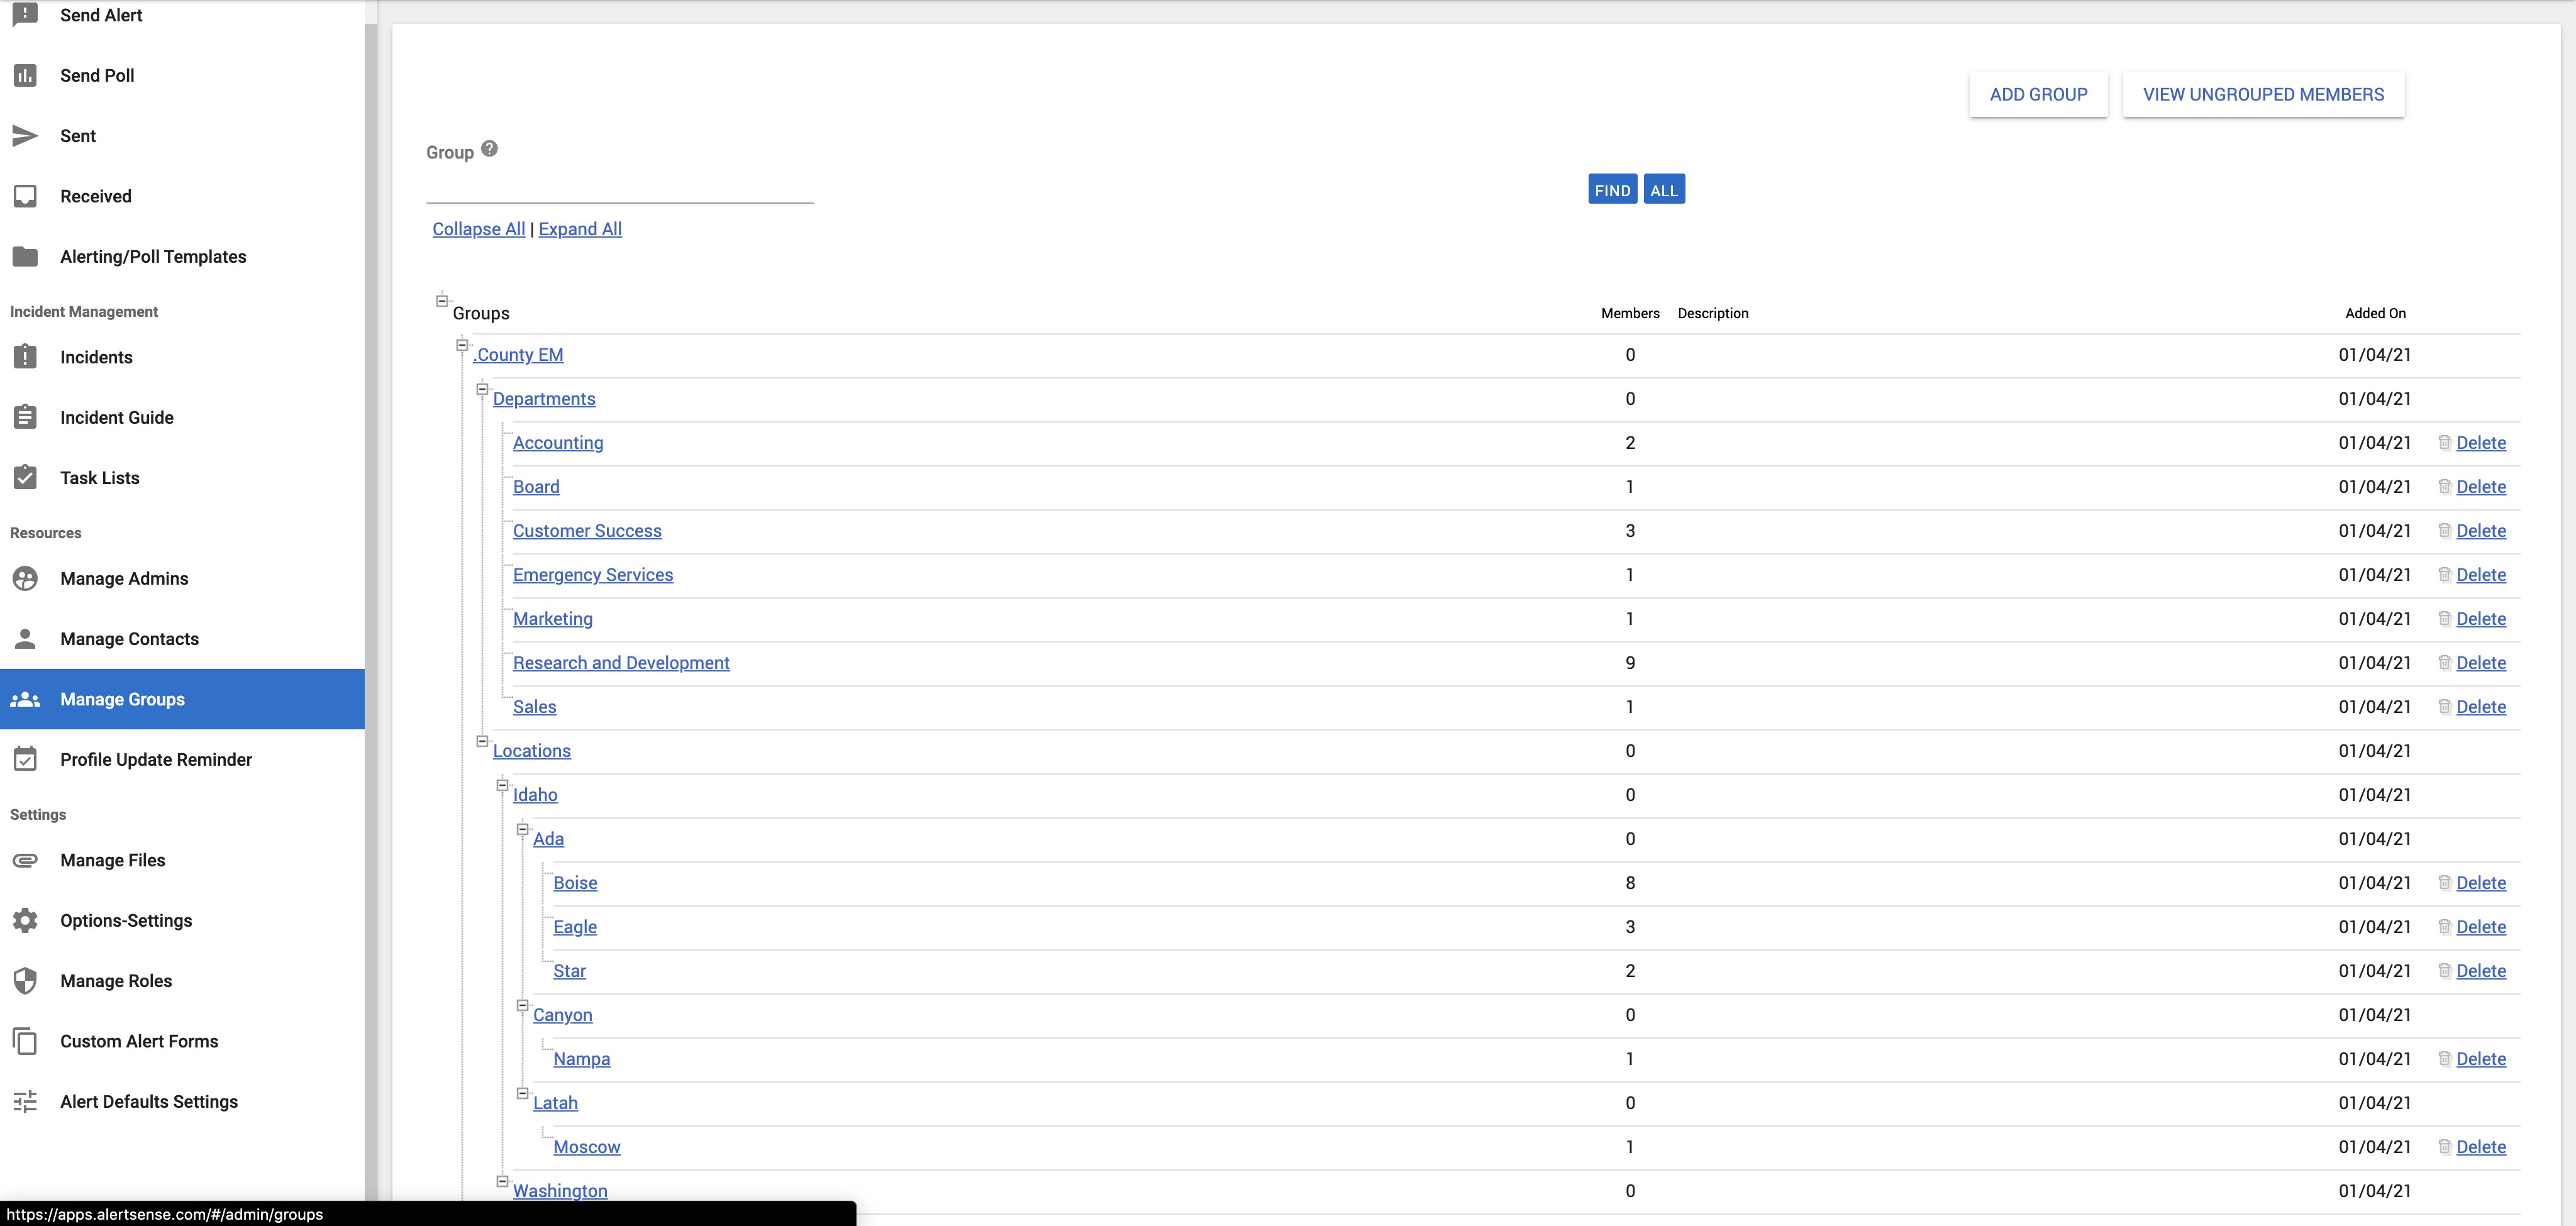Click trash icon in the Marketing row

[2444, 618]
